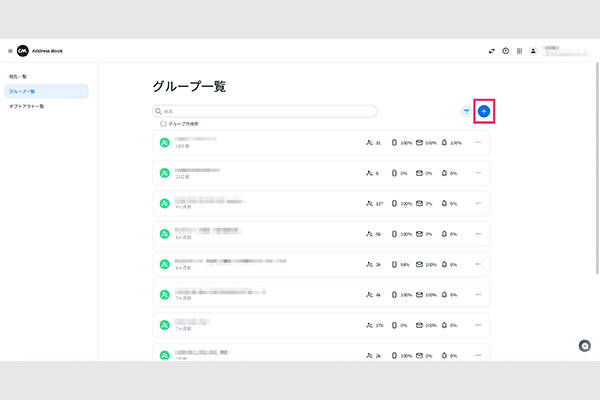Image resolution: width=600 pixels, height=400 pixels.
Task: Open the three-dot menu of second group
Action: coord(478,173)
